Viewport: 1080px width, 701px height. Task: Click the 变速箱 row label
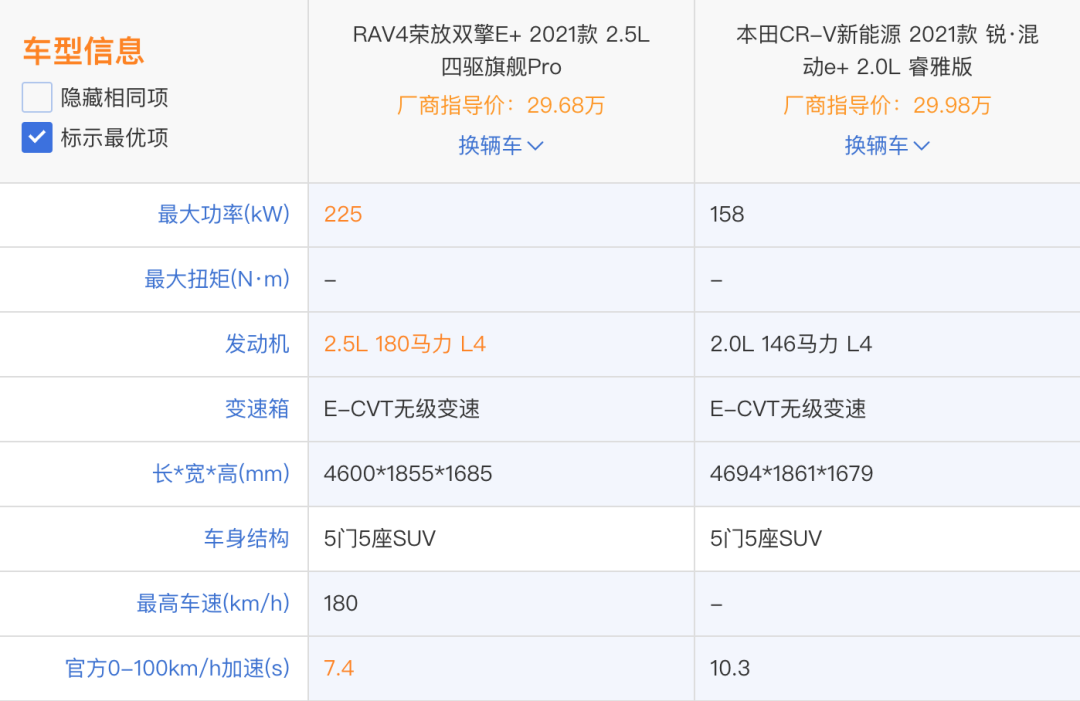(257, 408)
